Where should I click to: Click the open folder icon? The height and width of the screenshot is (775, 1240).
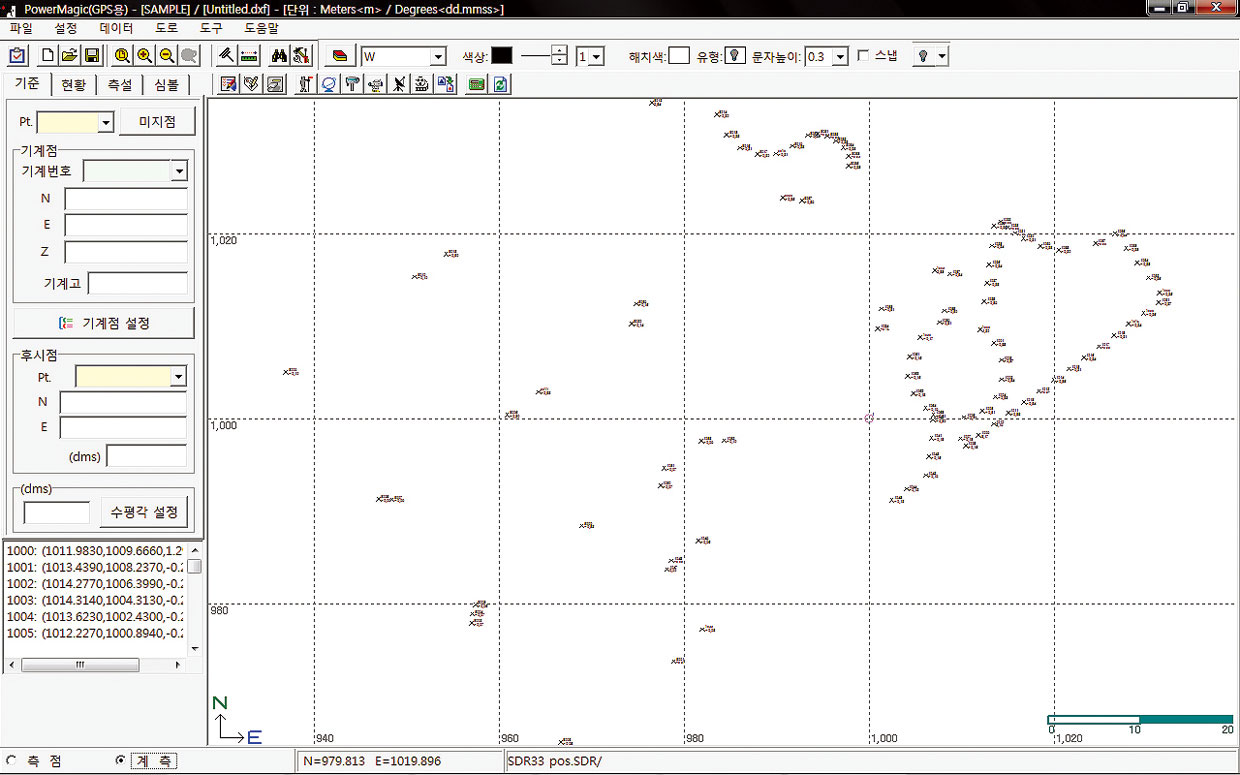69,57
